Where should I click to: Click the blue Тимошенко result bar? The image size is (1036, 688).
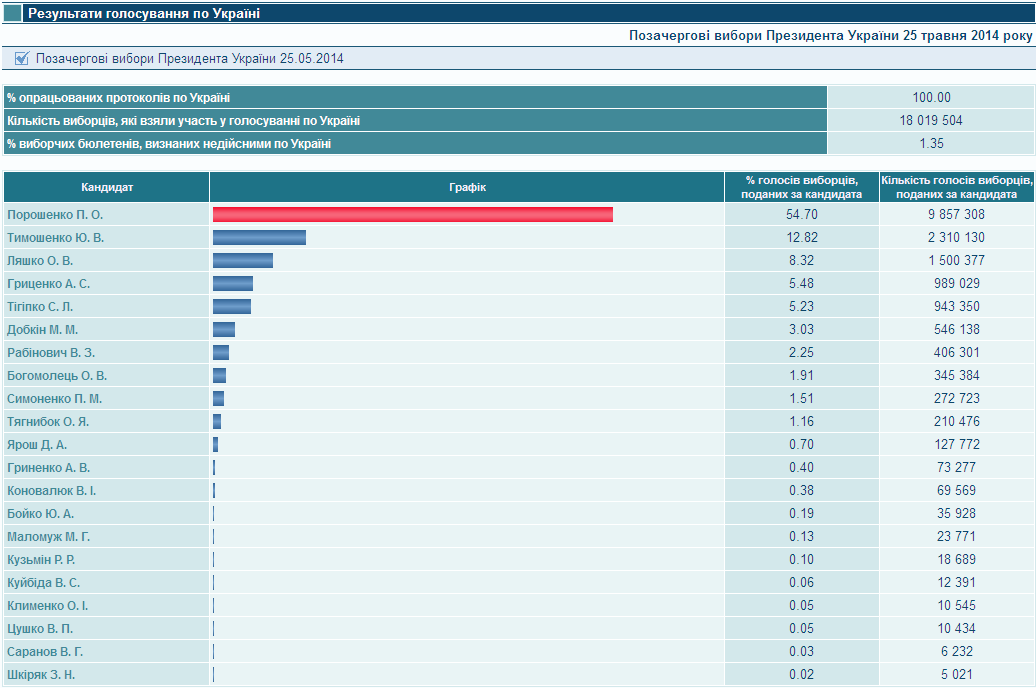(259, 238)
